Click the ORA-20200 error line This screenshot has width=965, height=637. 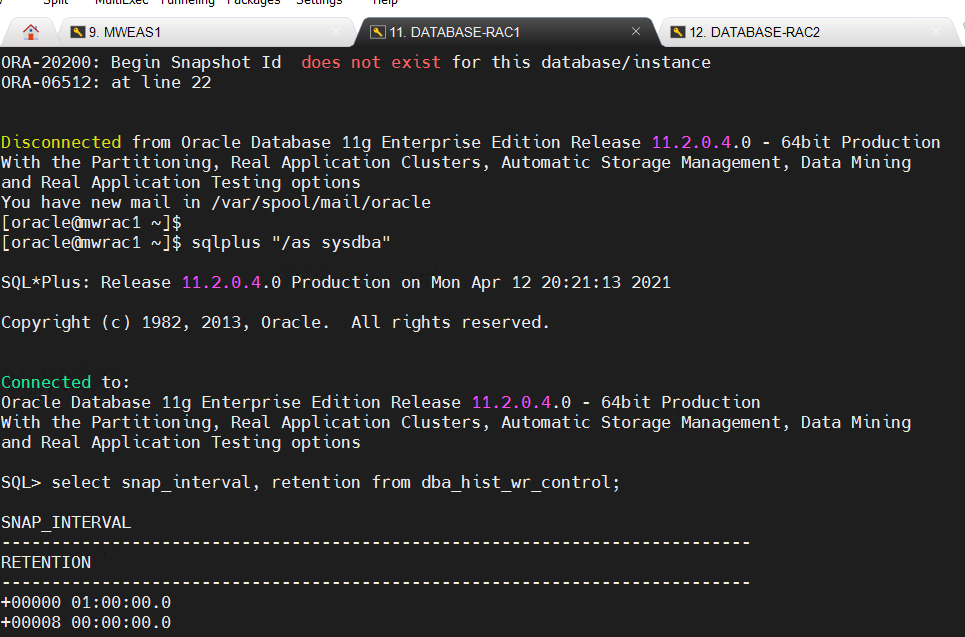click(356, 62)
